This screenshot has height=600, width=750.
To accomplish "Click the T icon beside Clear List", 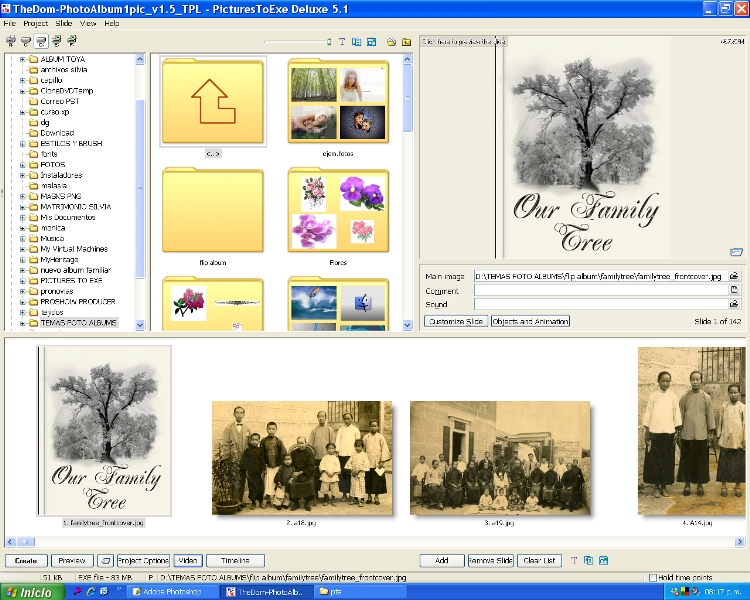I will tap(574, 560).
